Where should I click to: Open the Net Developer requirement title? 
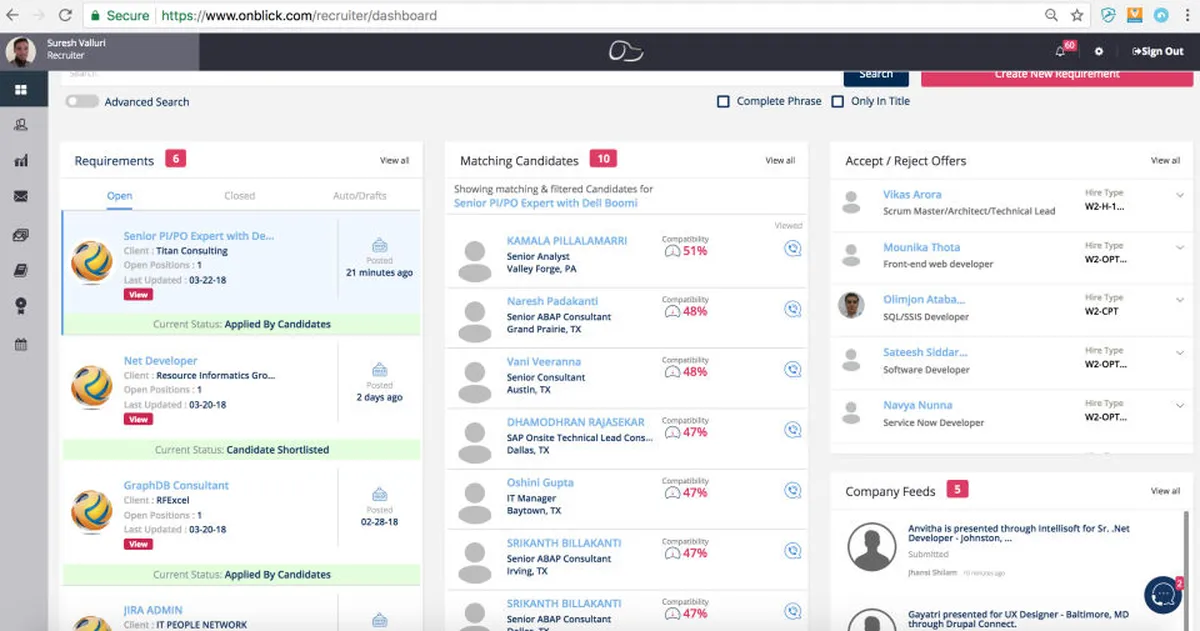click(x=160, y=361)
